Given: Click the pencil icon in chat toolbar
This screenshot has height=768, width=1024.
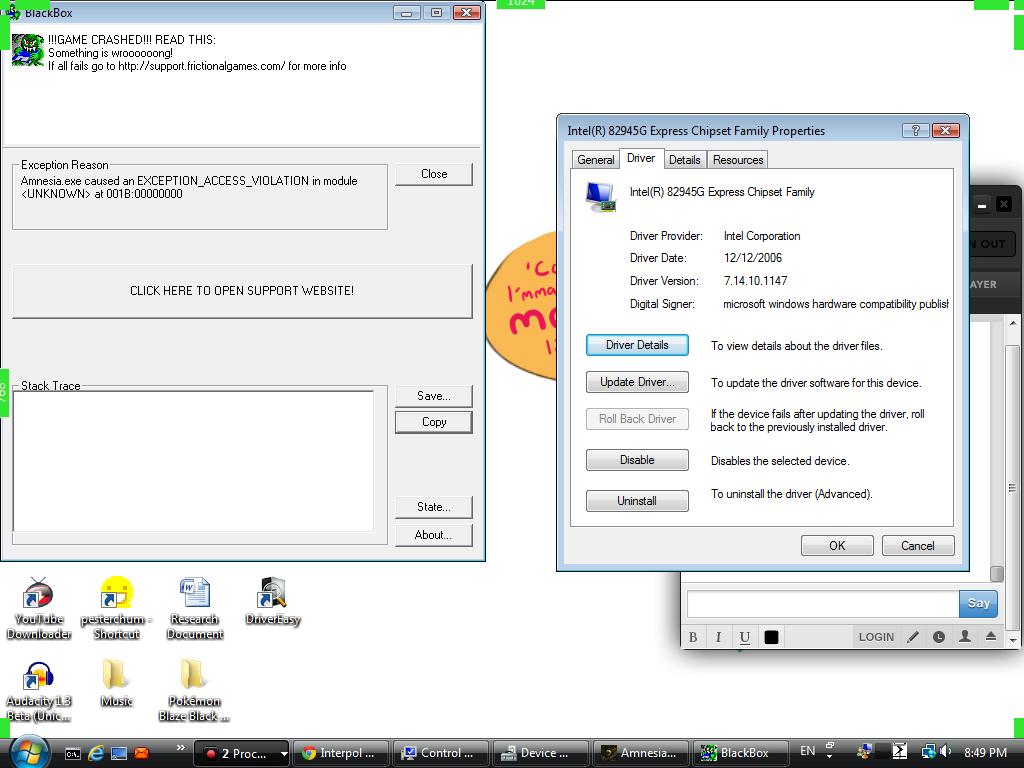Looking at the screenshot, I should coord(913,637).
